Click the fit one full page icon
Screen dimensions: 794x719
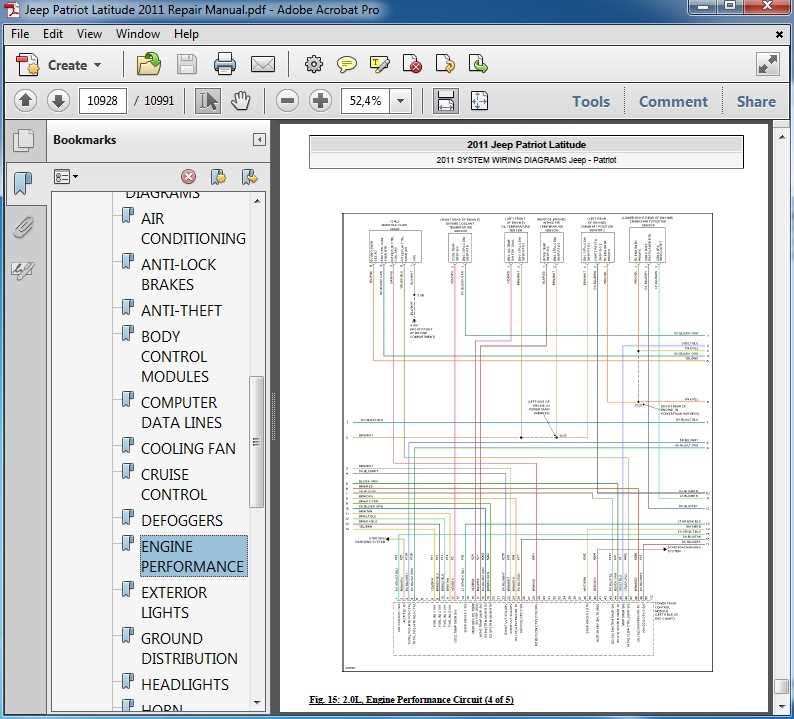click(x=479, y=101)
